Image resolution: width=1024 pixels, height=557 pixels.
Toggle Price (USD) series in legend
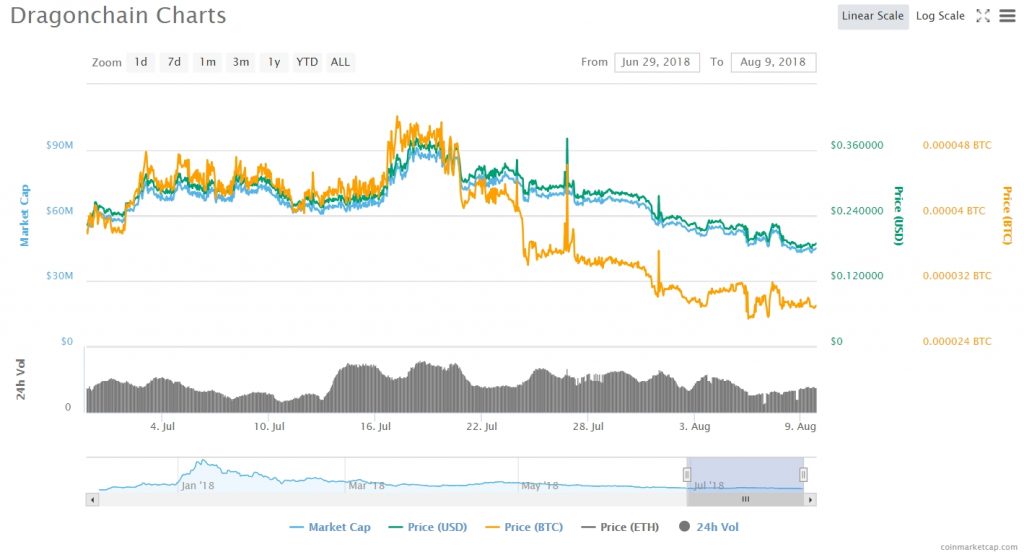point(428,527)
